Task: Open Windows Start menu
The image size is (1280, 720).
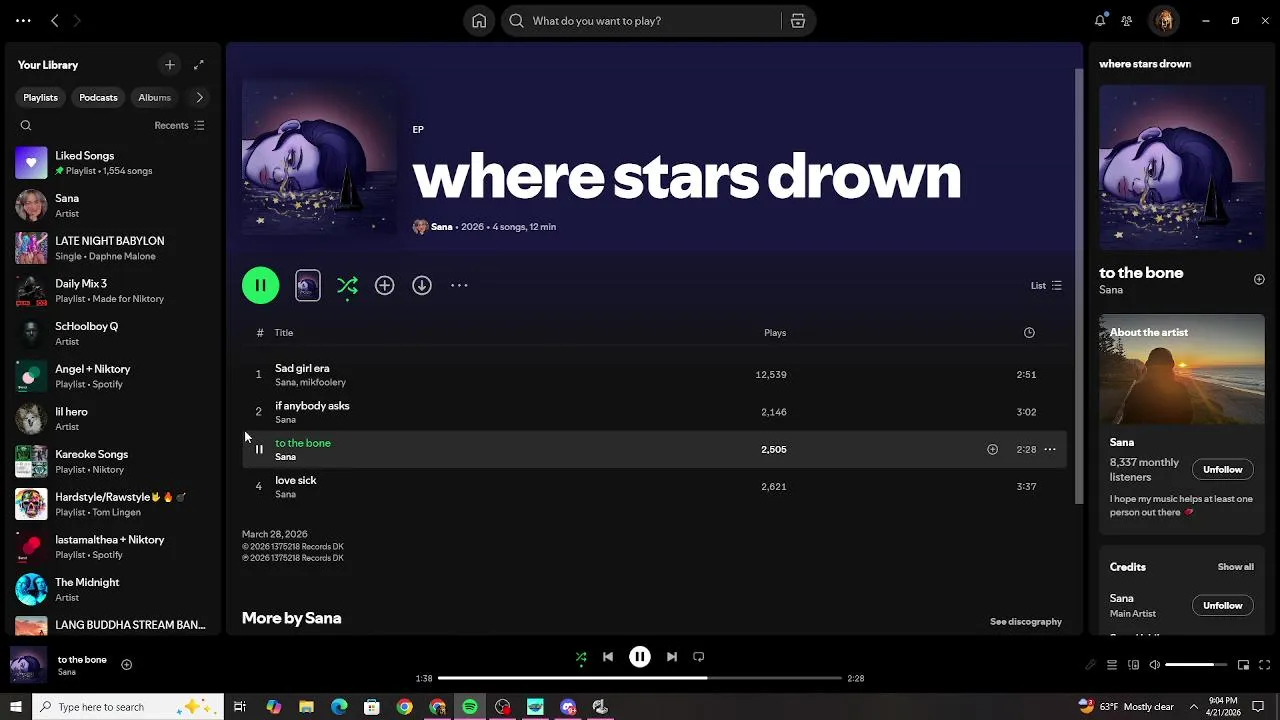Action: (15, 707)
